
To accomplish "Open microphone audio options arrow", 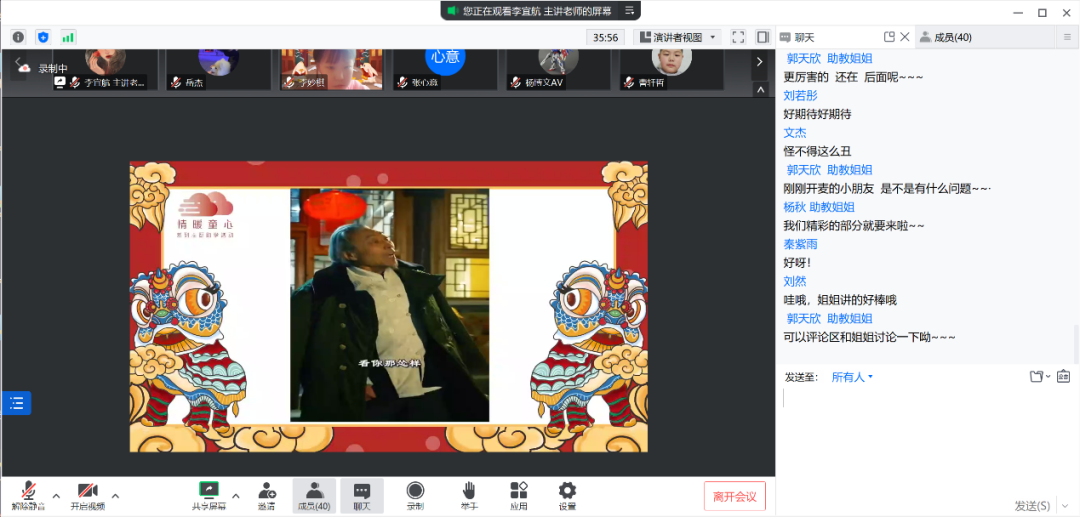I will (56, 496).
